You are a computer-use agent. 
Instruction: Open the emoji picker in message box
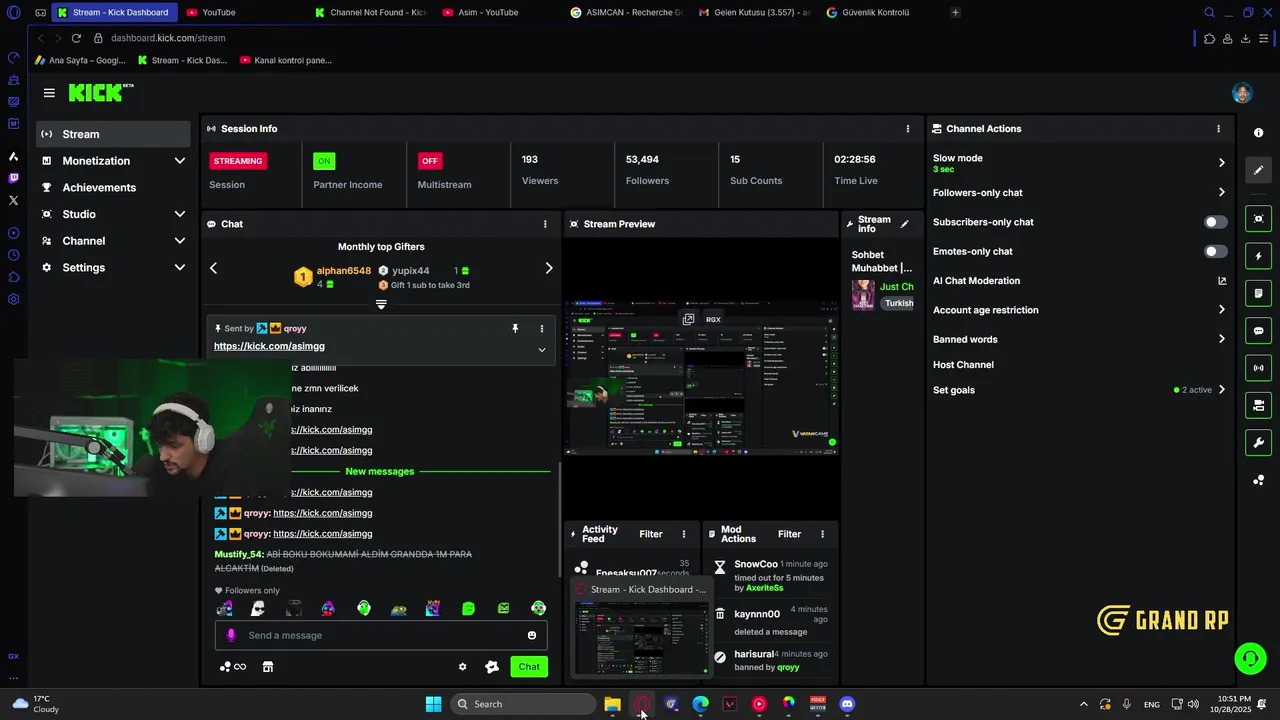(532, 635)
